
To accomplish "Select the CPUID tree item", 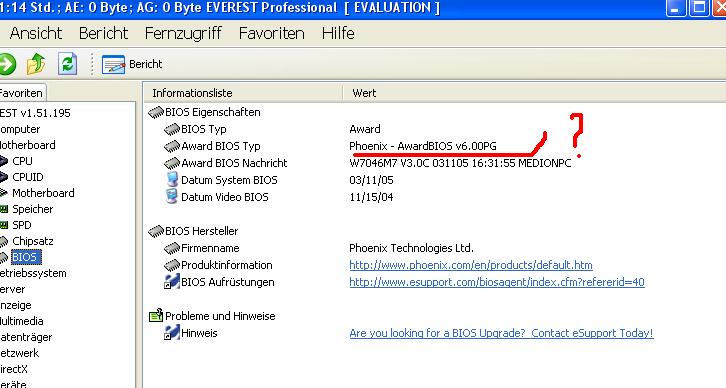I will pyautogui.click(x=28, y=177).
